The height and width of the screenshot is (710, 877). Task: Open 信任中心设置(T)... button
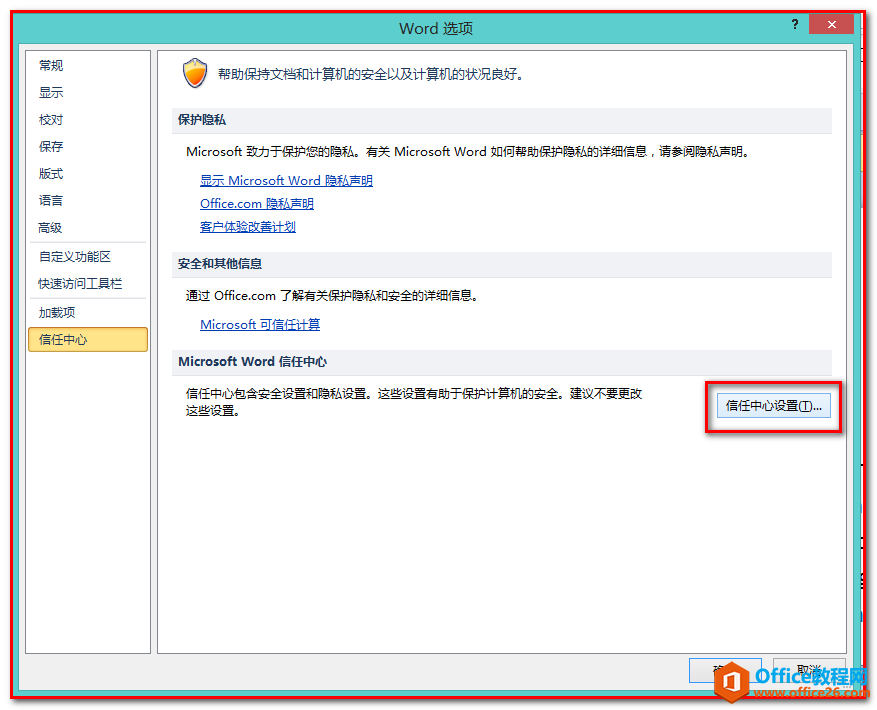(x=774, y=406)
